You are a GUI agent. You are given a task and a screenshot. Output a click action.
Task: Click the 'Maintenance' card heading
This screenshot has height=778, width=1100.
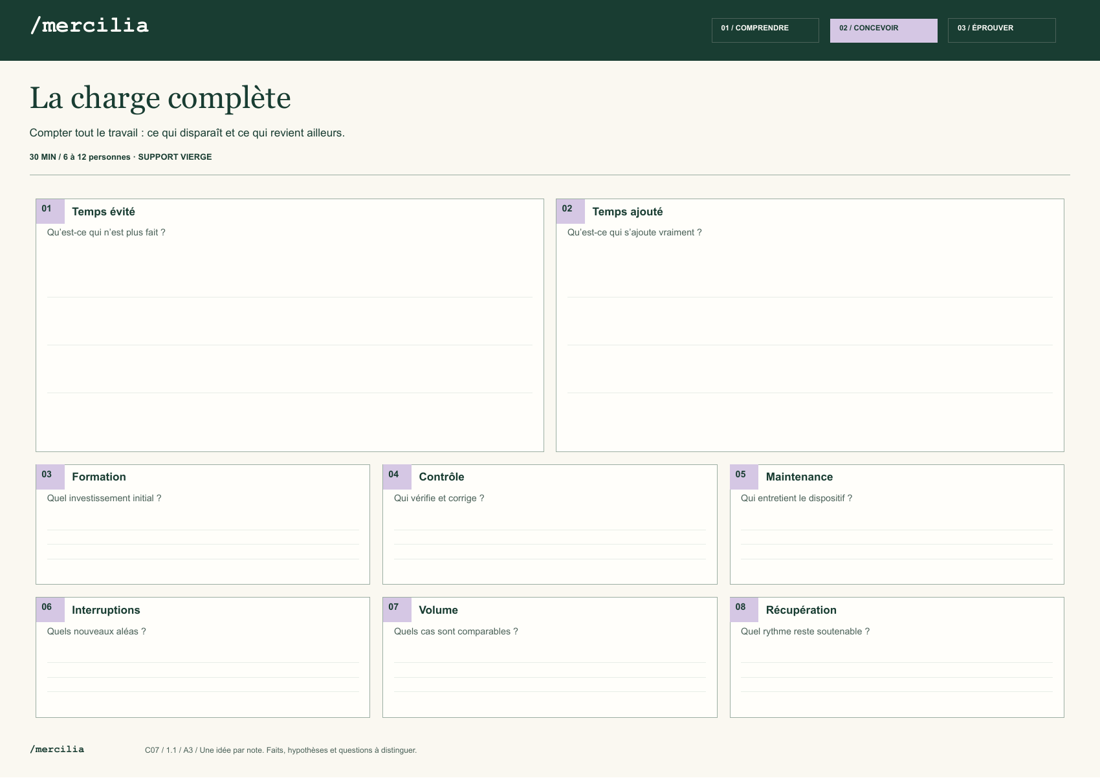[x=799, y=477]
